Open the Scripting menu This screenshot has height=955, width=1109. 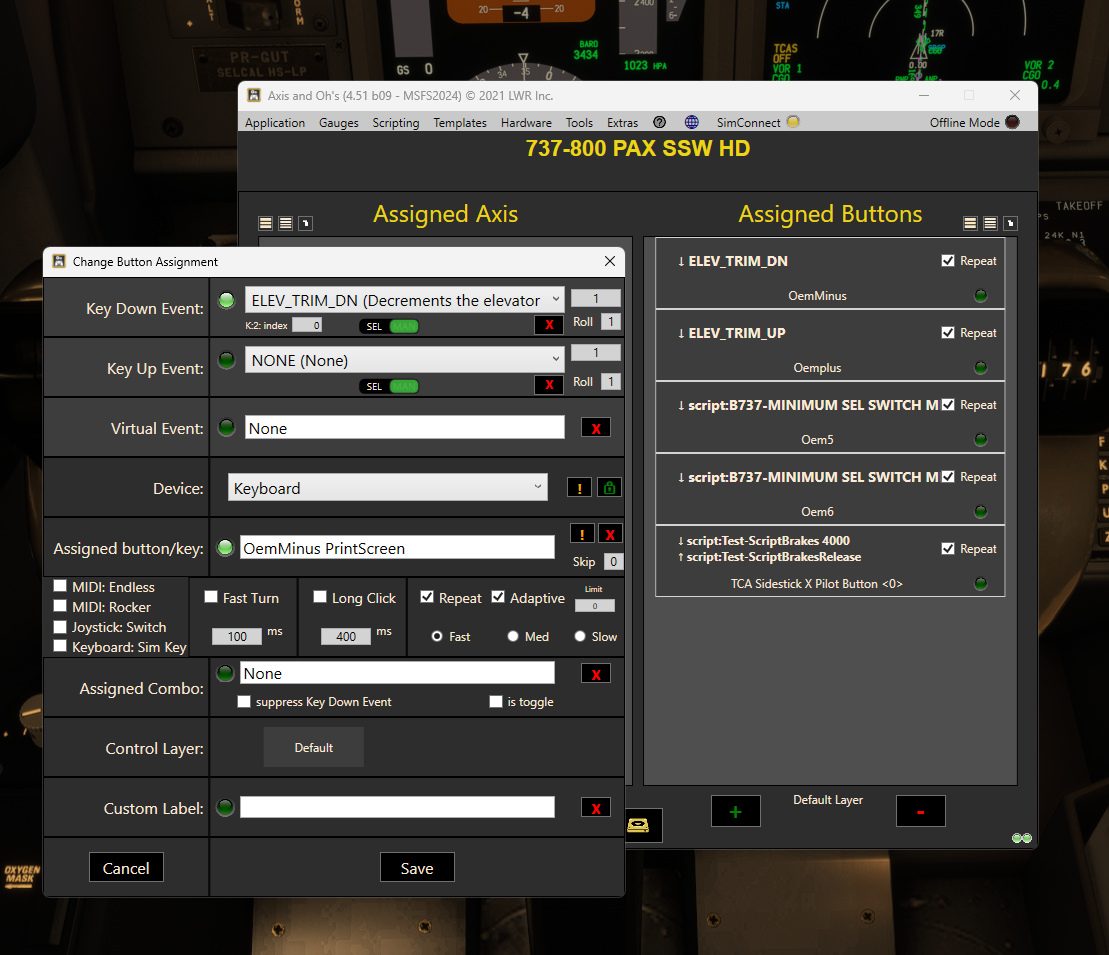(396, 122)
